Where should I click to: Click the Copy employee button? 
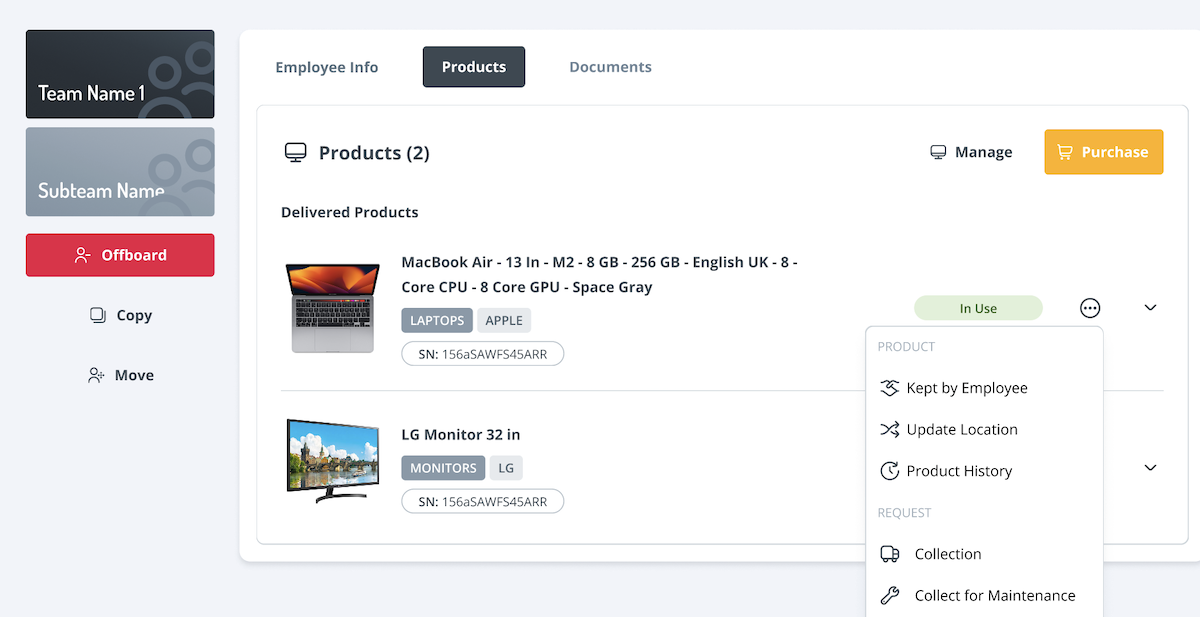pyautogui.click(x=120, y=315)
